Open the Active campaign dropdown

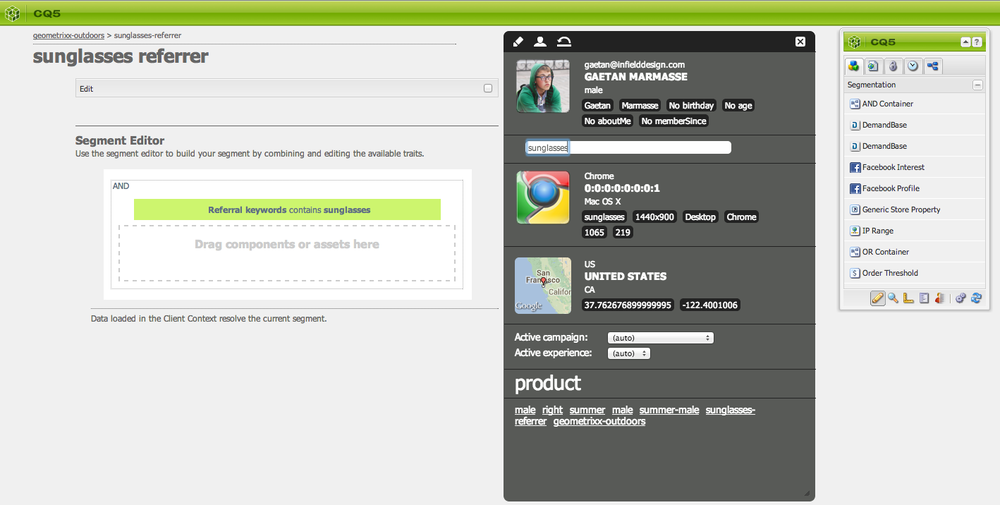click(660, 338)
